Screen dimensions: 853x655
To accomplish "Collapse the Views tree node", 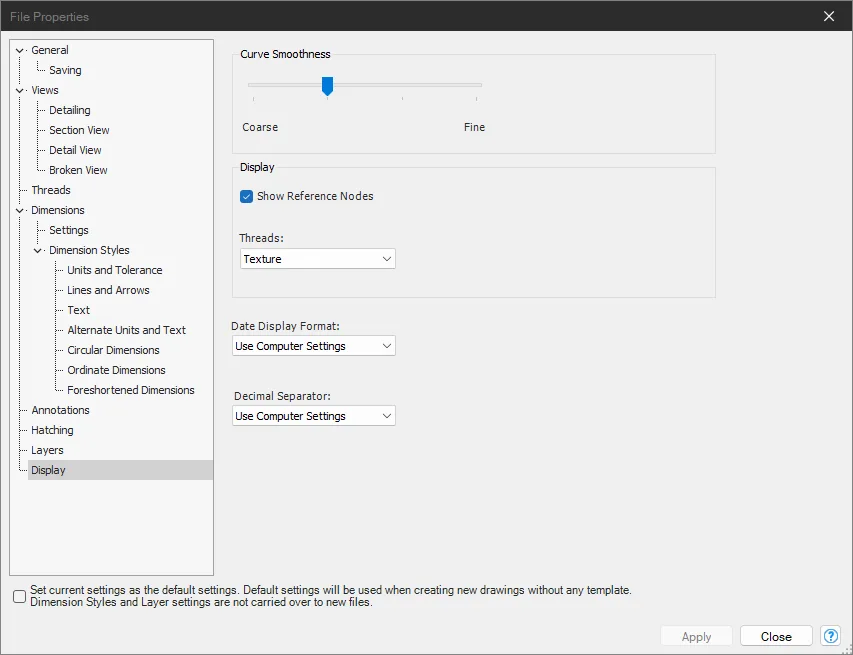I will click(x=20, y=90).
